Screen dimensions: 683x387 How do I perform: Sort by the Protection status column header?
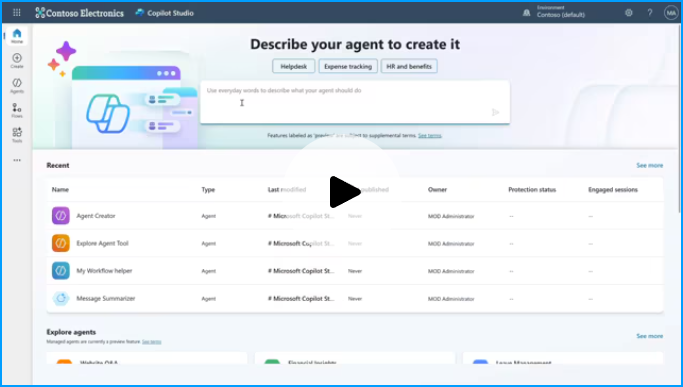(532, 190)
